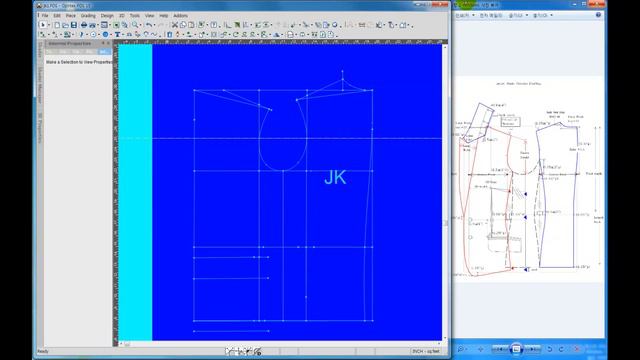The height and width of the screenshot is (360, 640).
Task: Delete image with red X in photo viewer
Action: pos(577,349)
